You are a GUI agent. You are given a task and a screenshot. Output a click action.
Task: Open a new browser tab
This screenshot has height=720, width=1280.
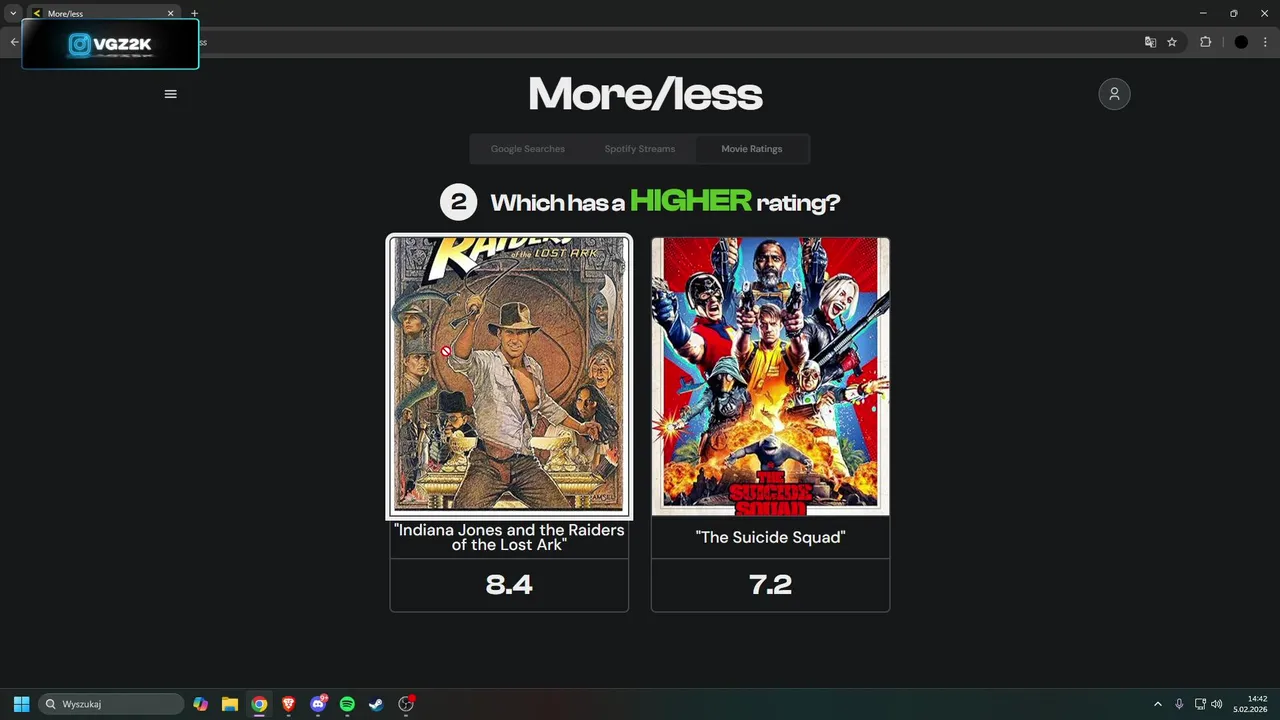[x=194, y=13]
